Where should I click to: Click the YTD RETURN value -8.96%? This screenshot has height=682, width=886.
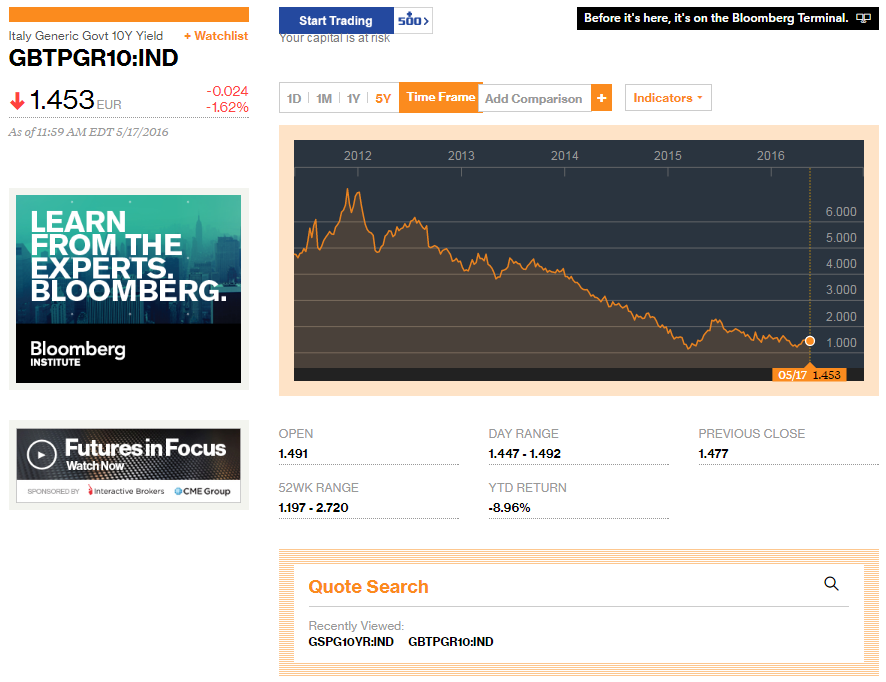coord(509,507)
